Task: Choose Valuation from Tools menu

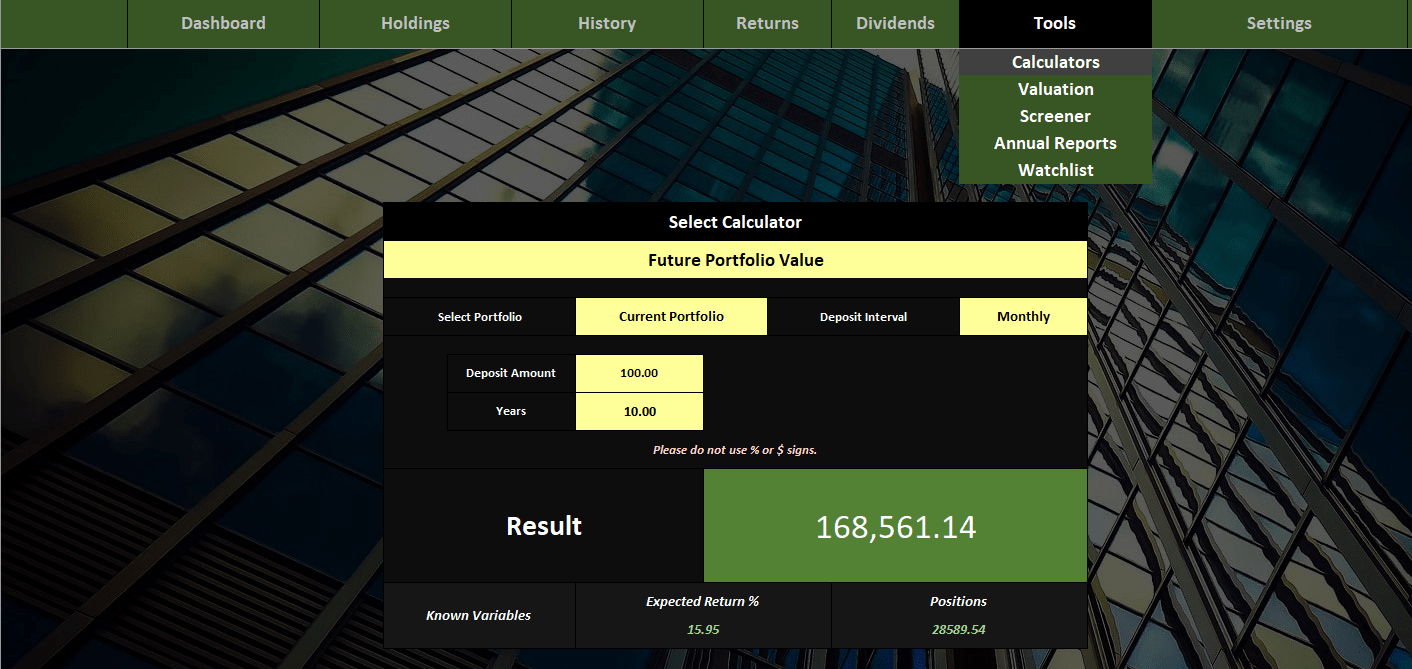Action: tap(1055, 89)
